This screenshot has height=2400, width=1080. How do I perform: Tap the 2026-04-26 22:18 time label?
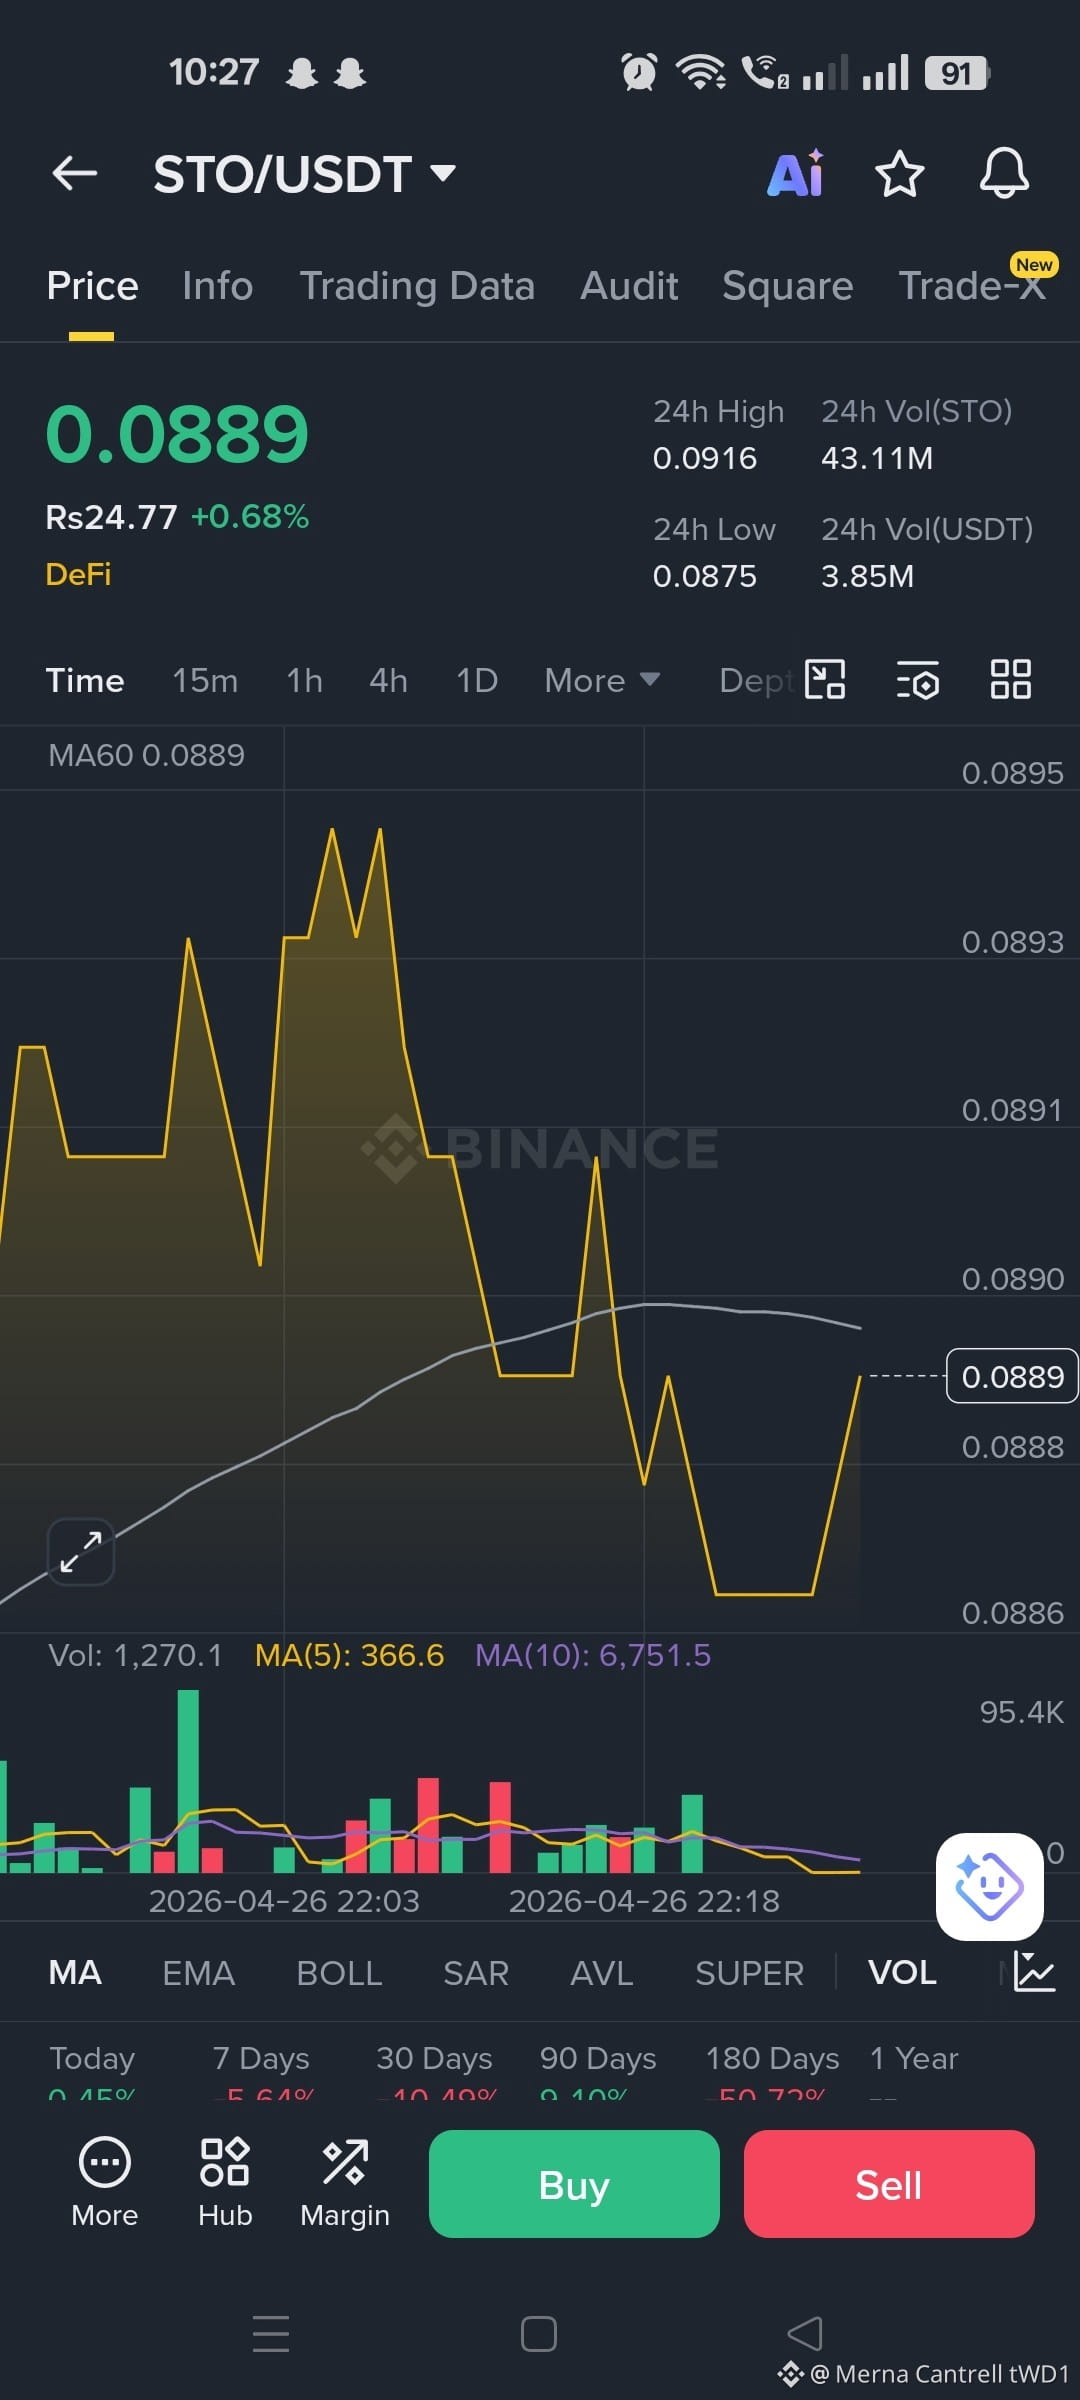[644, 1901]
